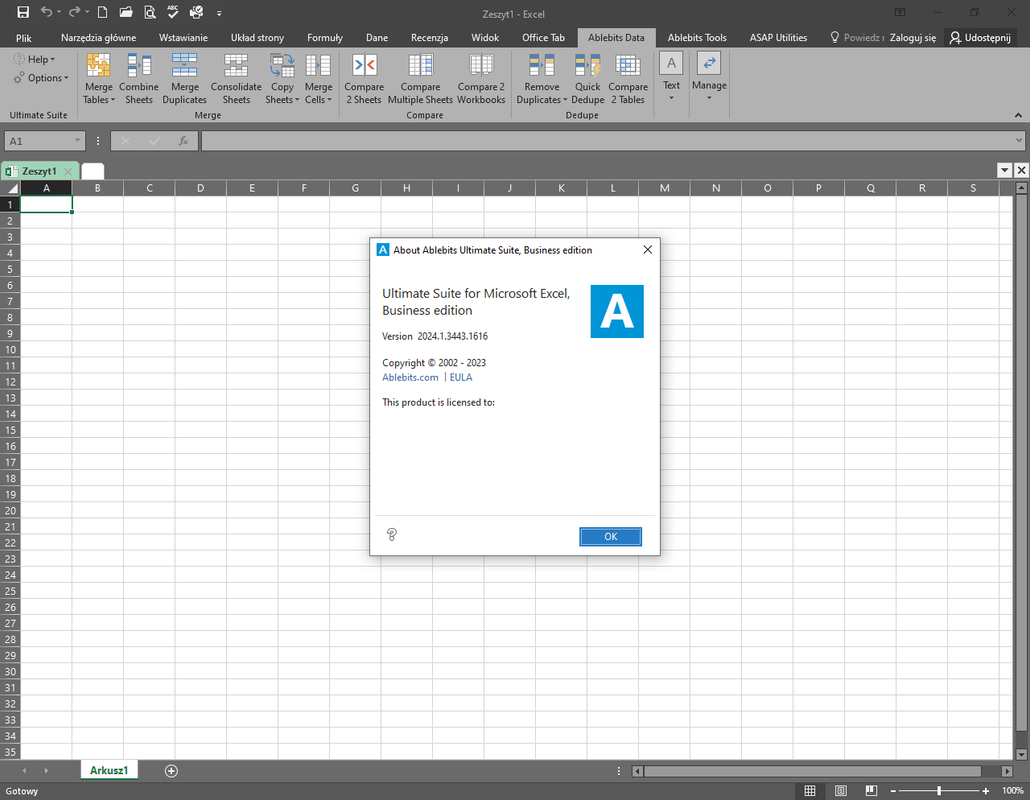Screen dimensions: 1030x800
Task: Launch Compare Multiple Sheets tool
Action: [420, 79]
